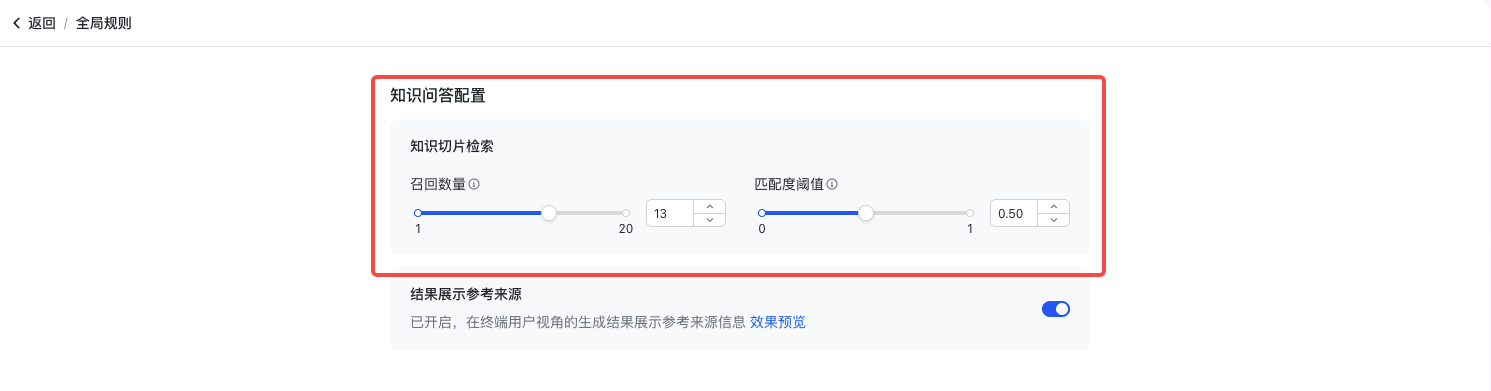Click the 召回数量 input showing 13
The height and width of the screenshot is (391, 1491).
pyautogui.click(x=671, y=214)
